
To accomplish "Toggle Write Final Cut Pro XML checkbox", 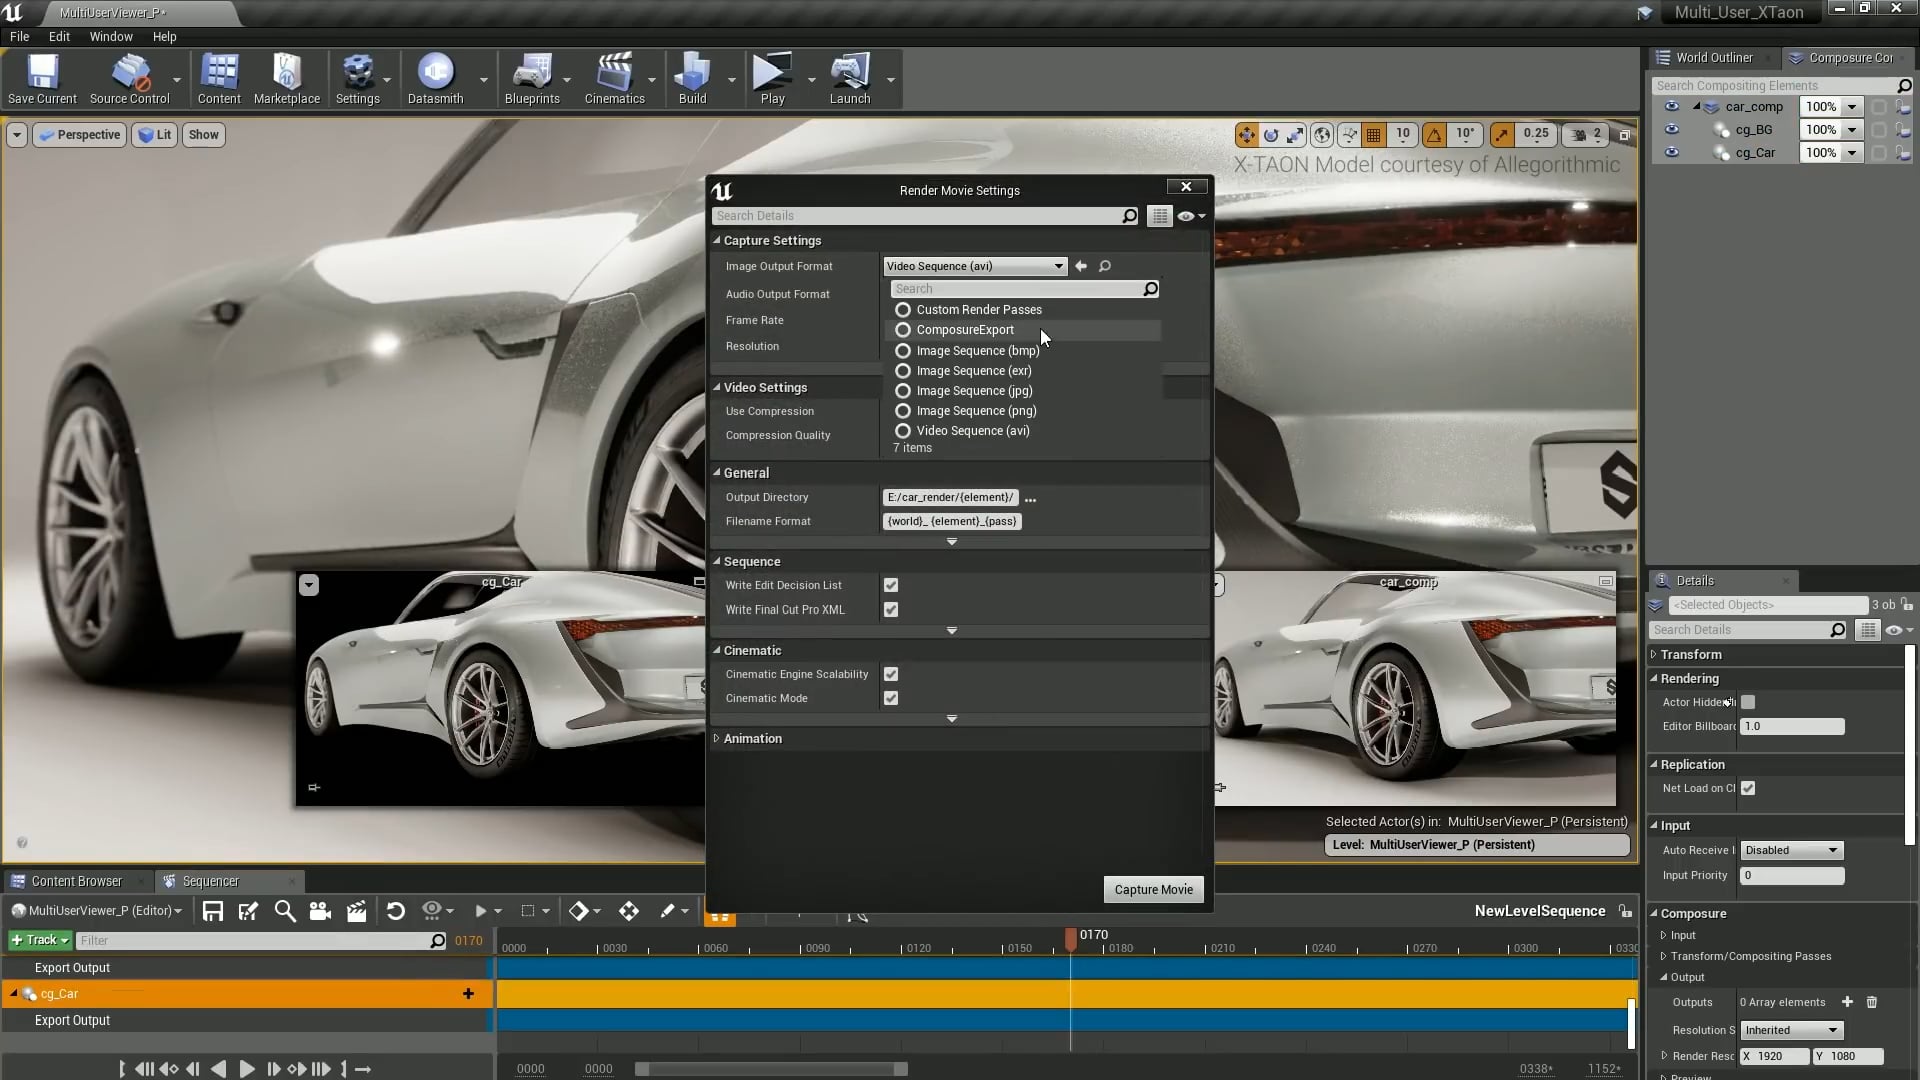I will (x=891, y=610).
